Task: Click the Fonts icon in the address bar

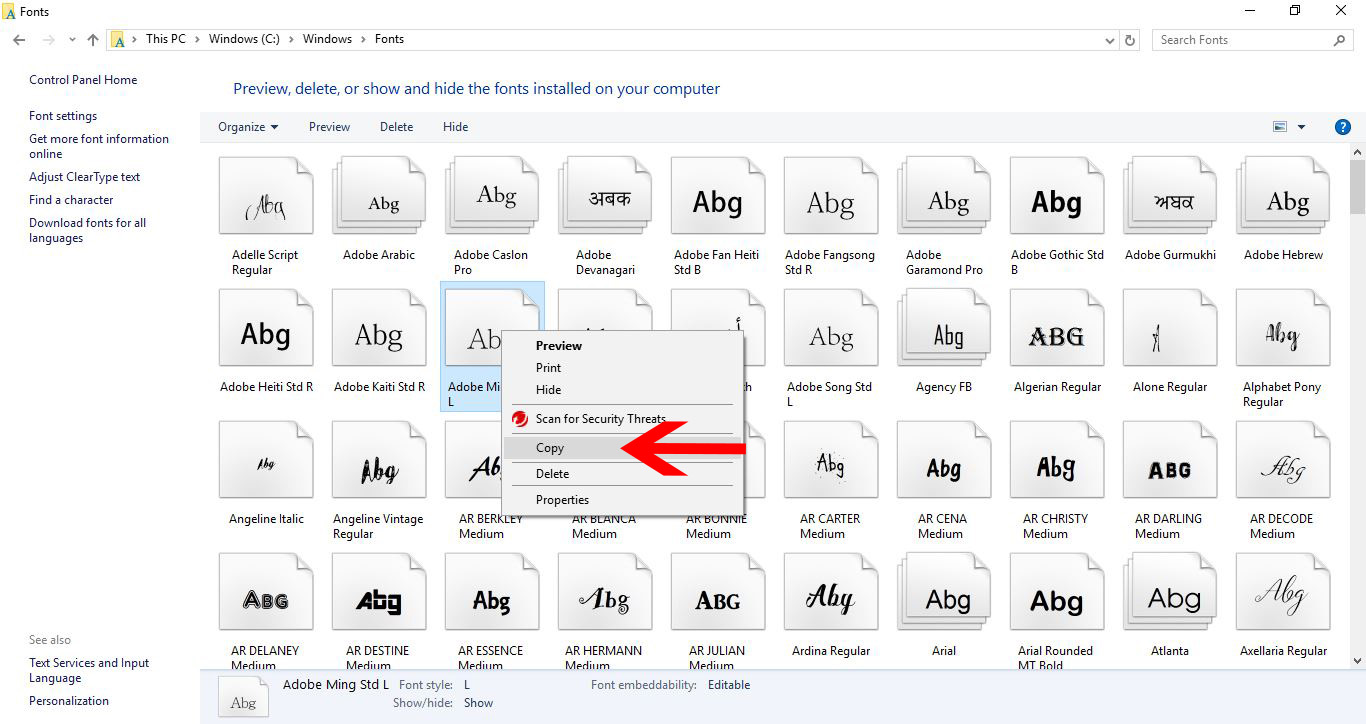Action: (120, 39)
